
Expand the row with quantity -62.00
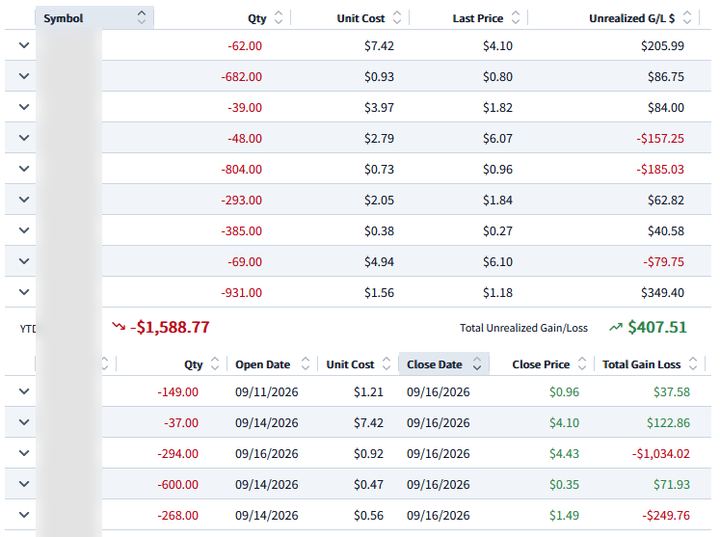[x=24, y=45]
